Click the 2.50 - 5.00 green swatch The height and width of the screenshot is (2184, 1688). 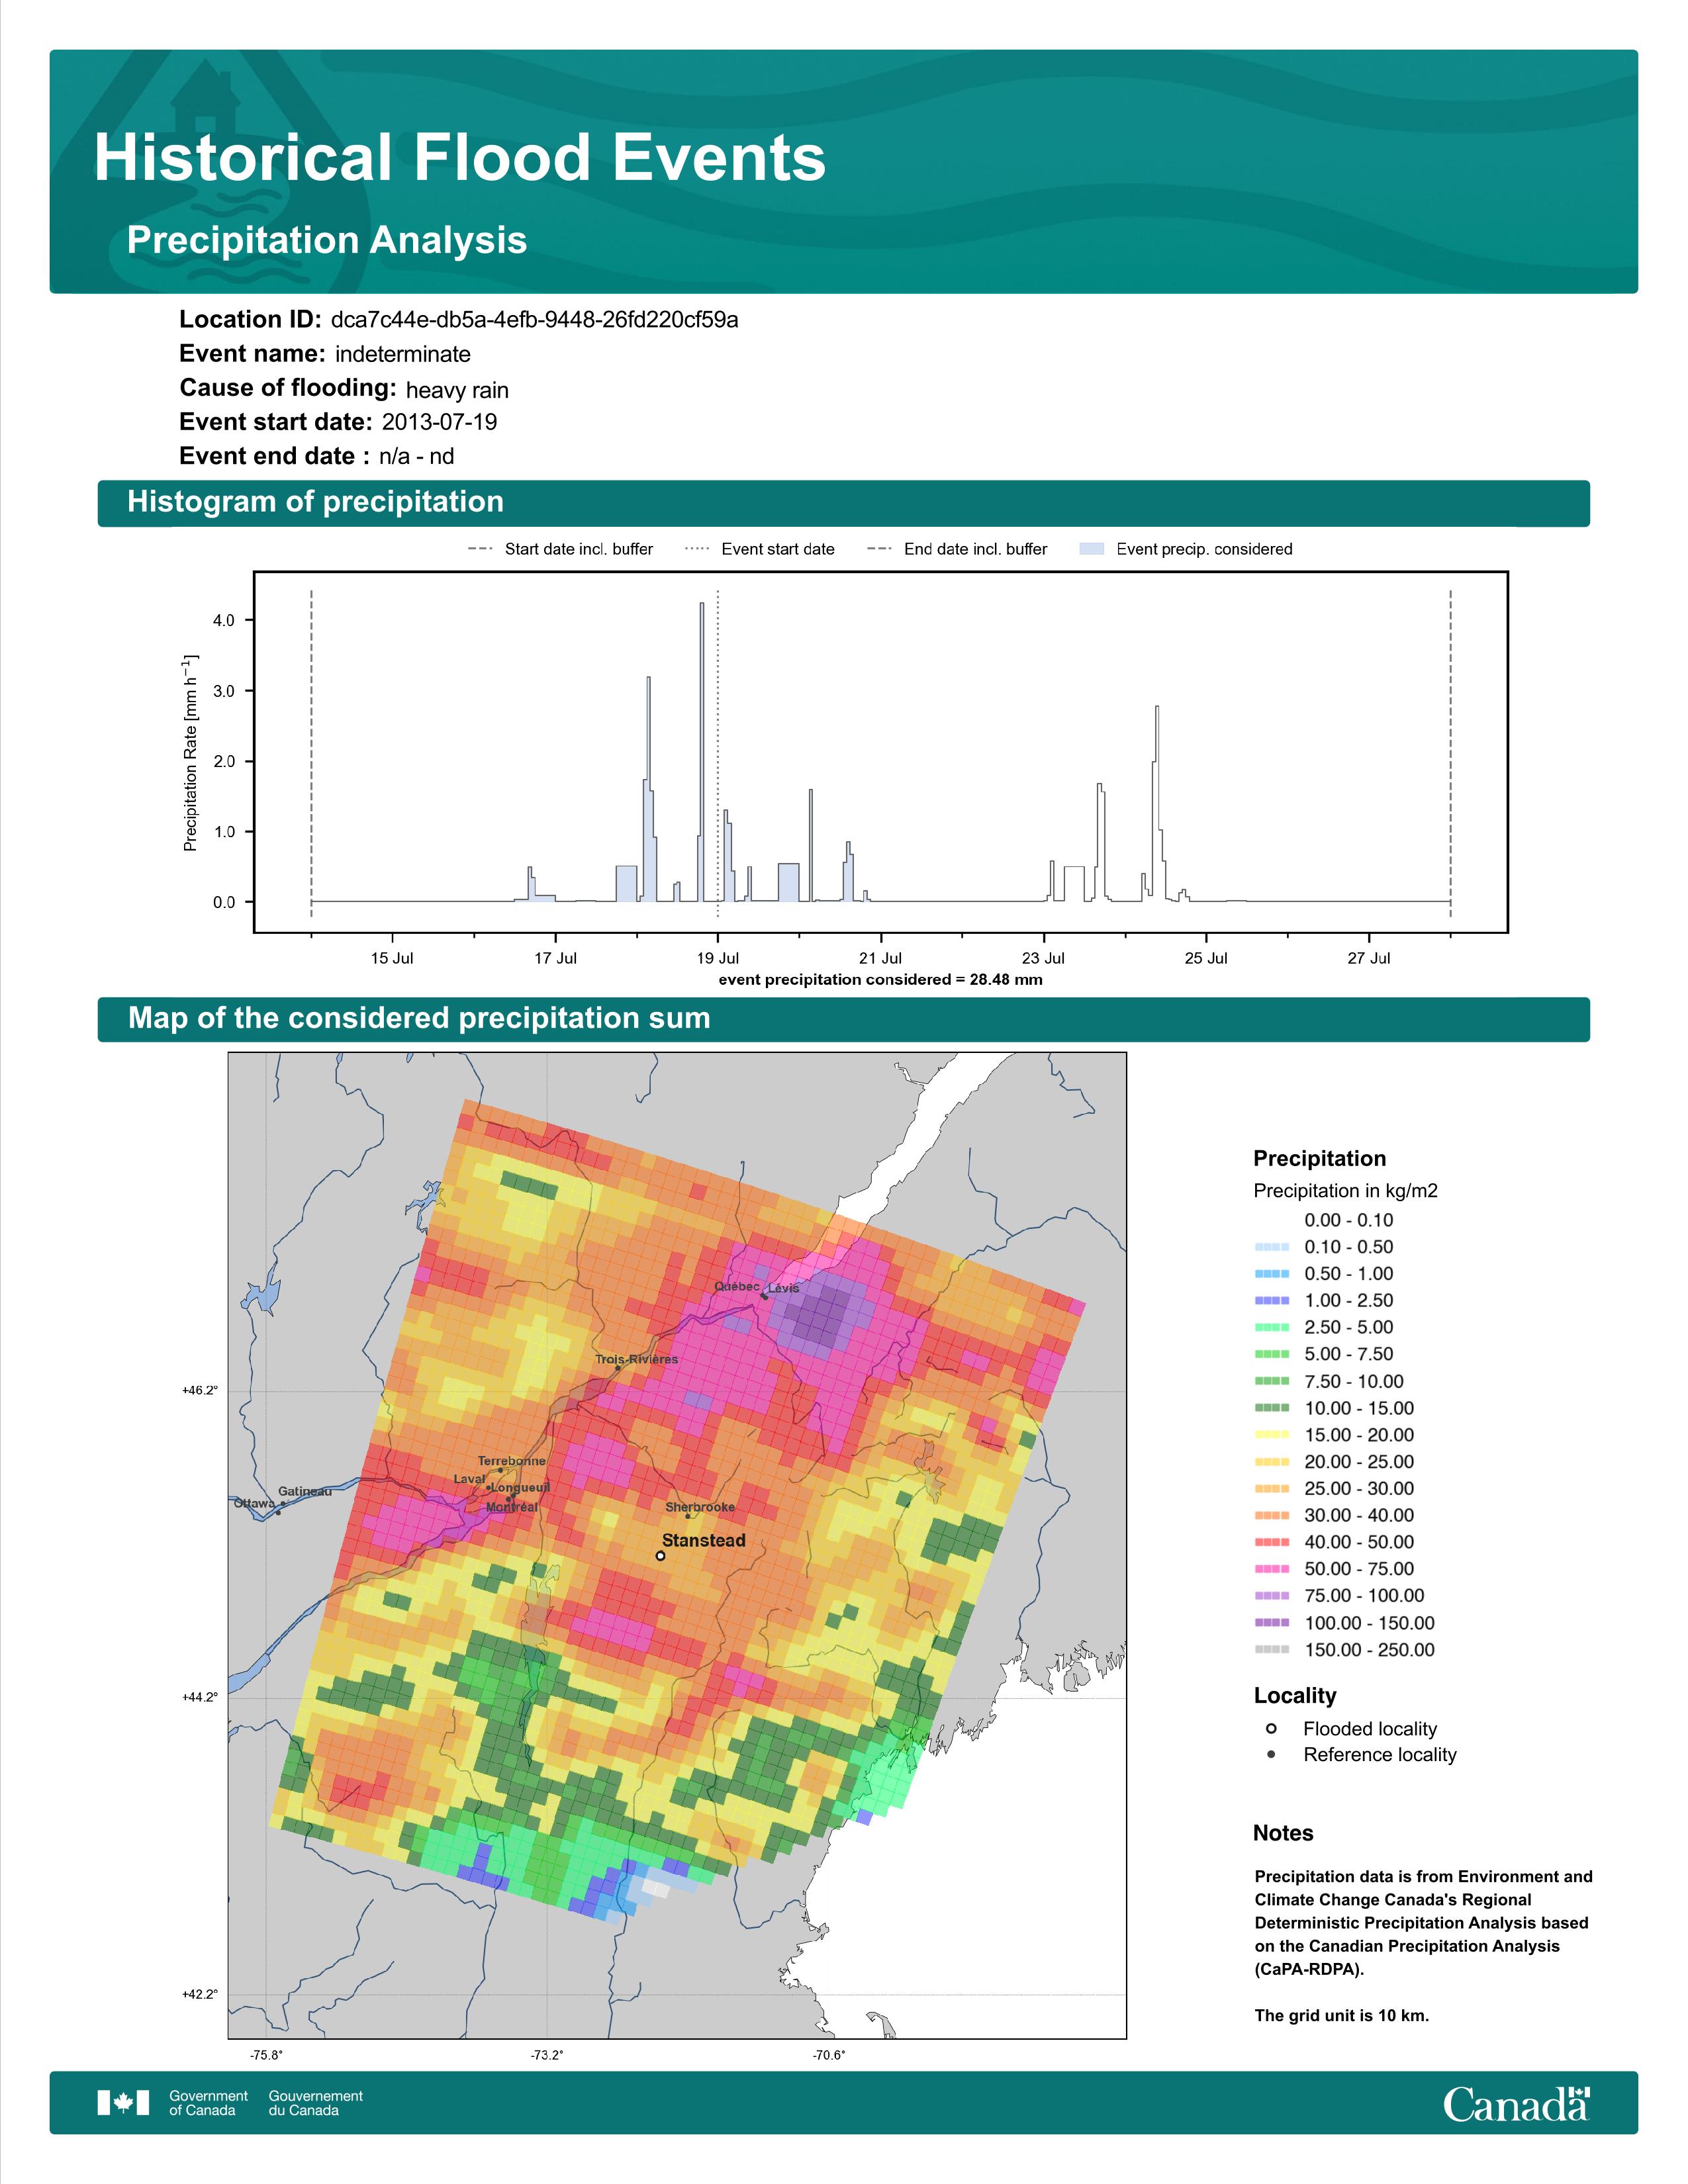[x=1271, y=1328]
